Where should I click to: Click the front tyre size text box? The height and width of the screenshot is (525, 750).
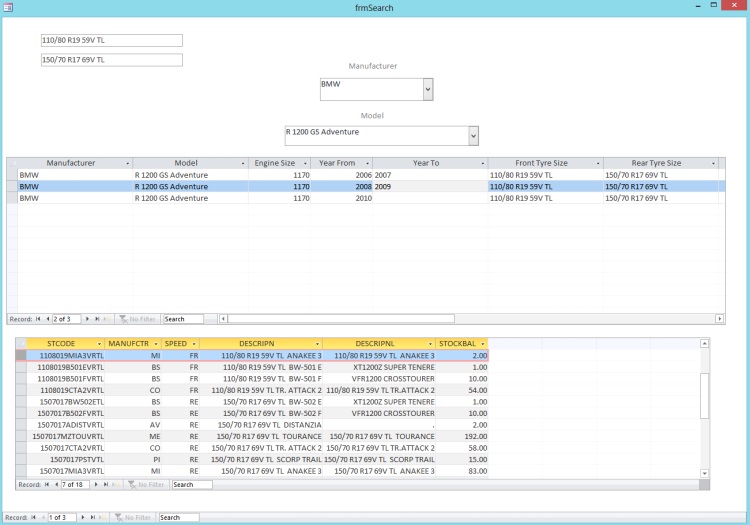click(x=111, y=41)
